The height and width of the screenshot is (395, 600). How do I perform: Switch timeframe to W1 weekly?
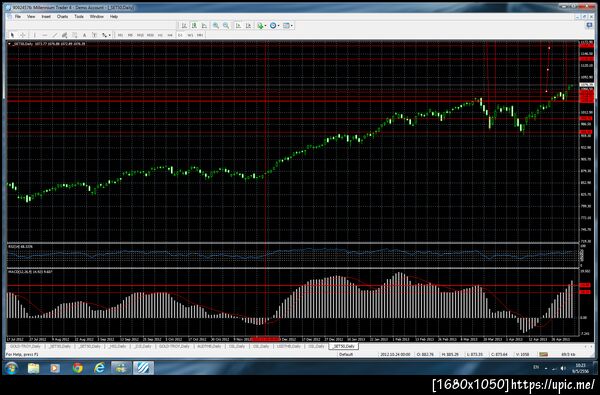[x=190, y=35]
